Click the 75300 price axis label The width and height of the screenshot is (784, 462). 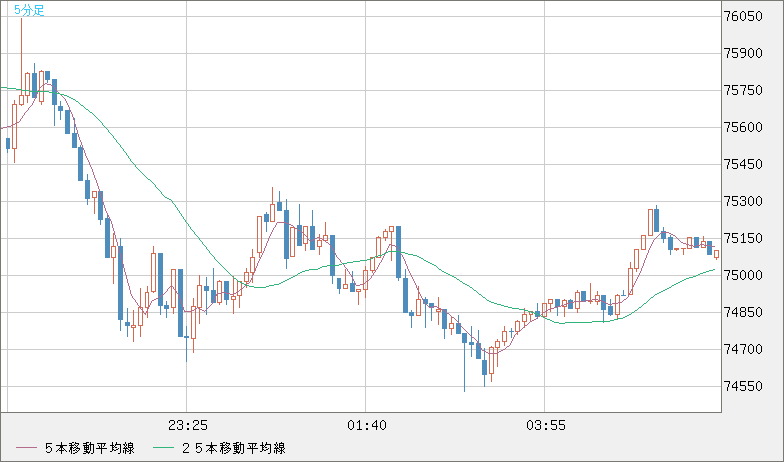[743, 202]
